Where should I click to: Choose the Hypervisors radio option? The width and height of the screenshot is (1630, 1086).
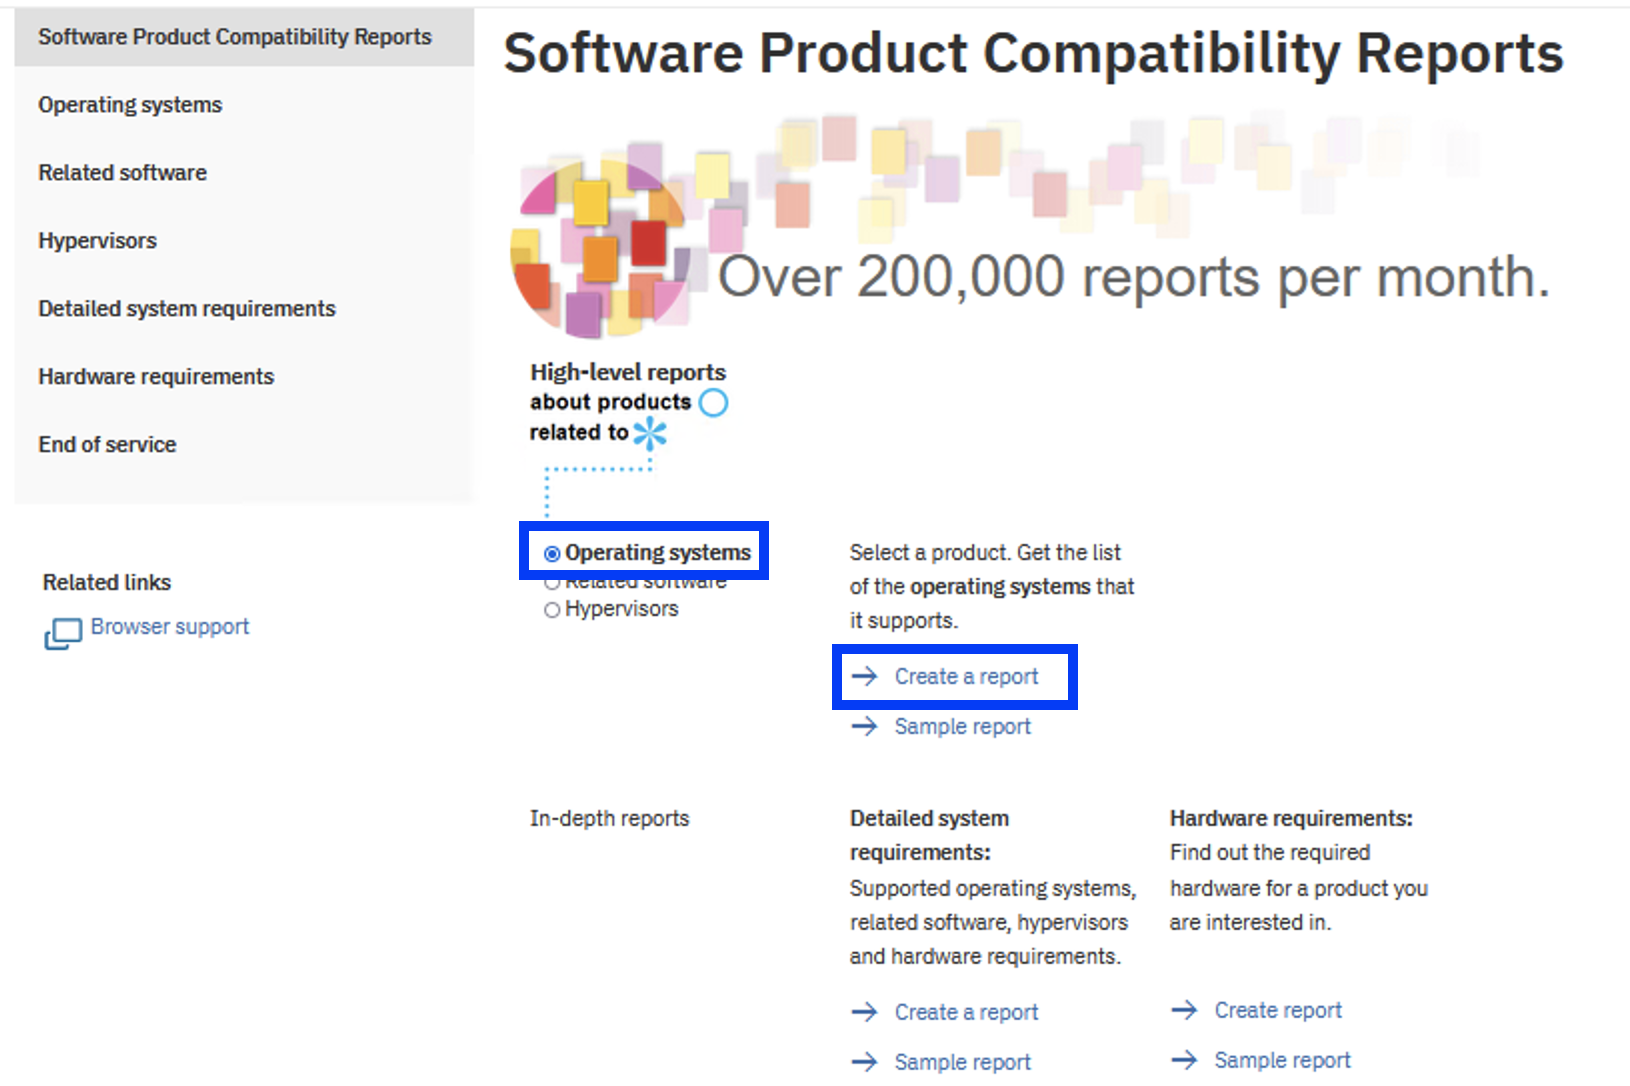pos(552,610)
